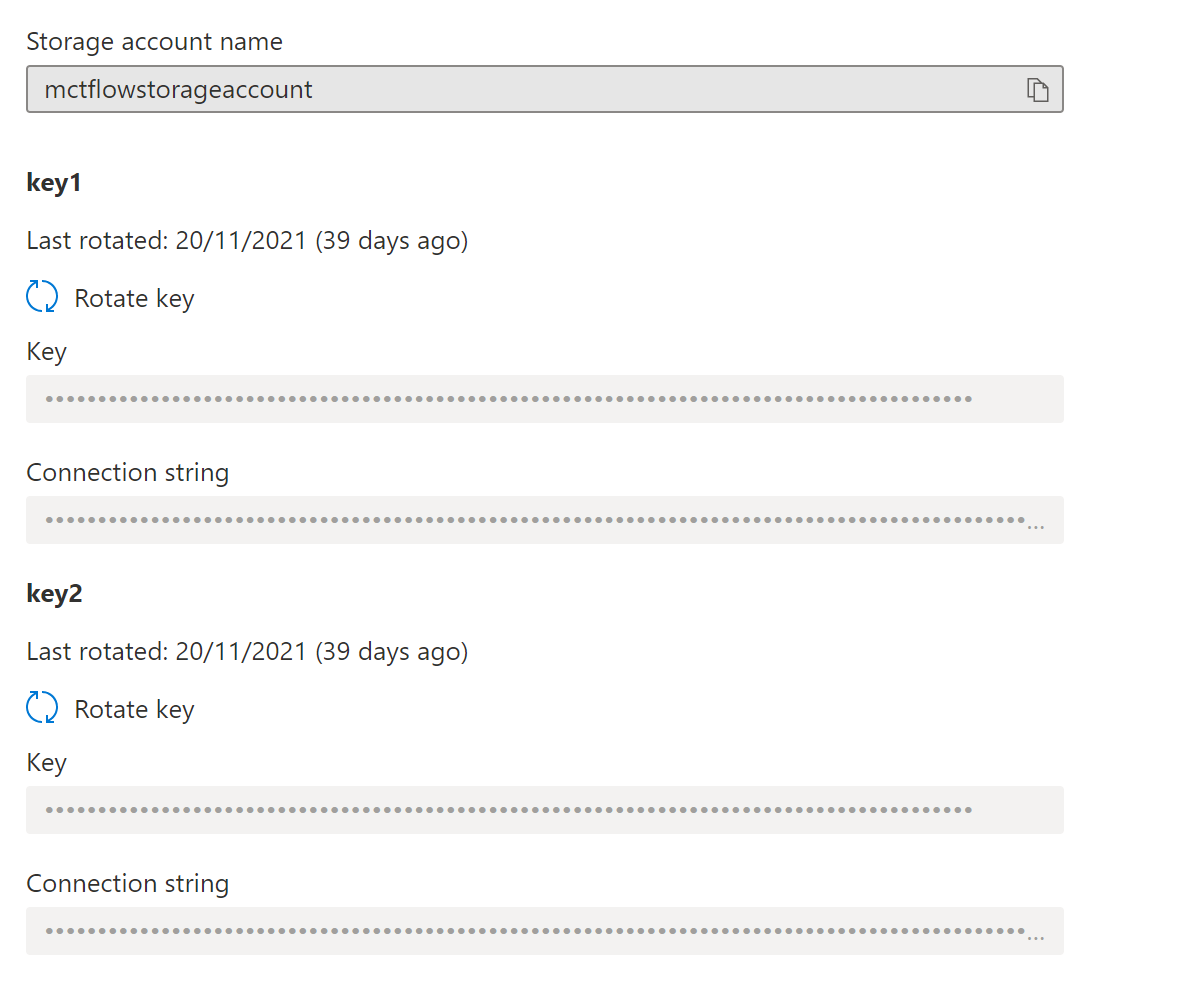Image resolution: width=1197 pixels, height=1008 pixels.
Task: Click the 'Key' label under key1
Action: coord(46,352)
